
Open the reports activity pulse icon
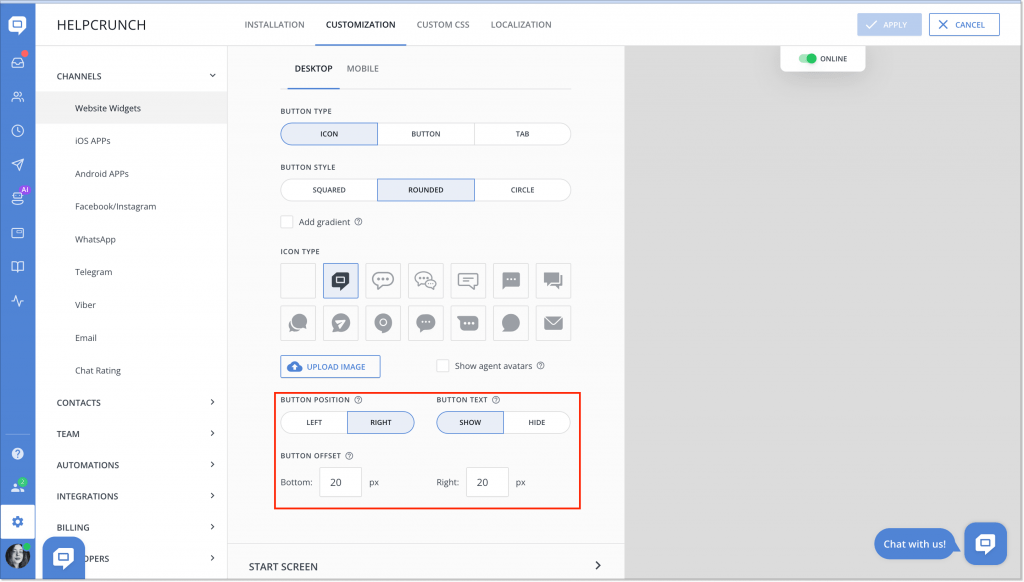tap(18, 300)
